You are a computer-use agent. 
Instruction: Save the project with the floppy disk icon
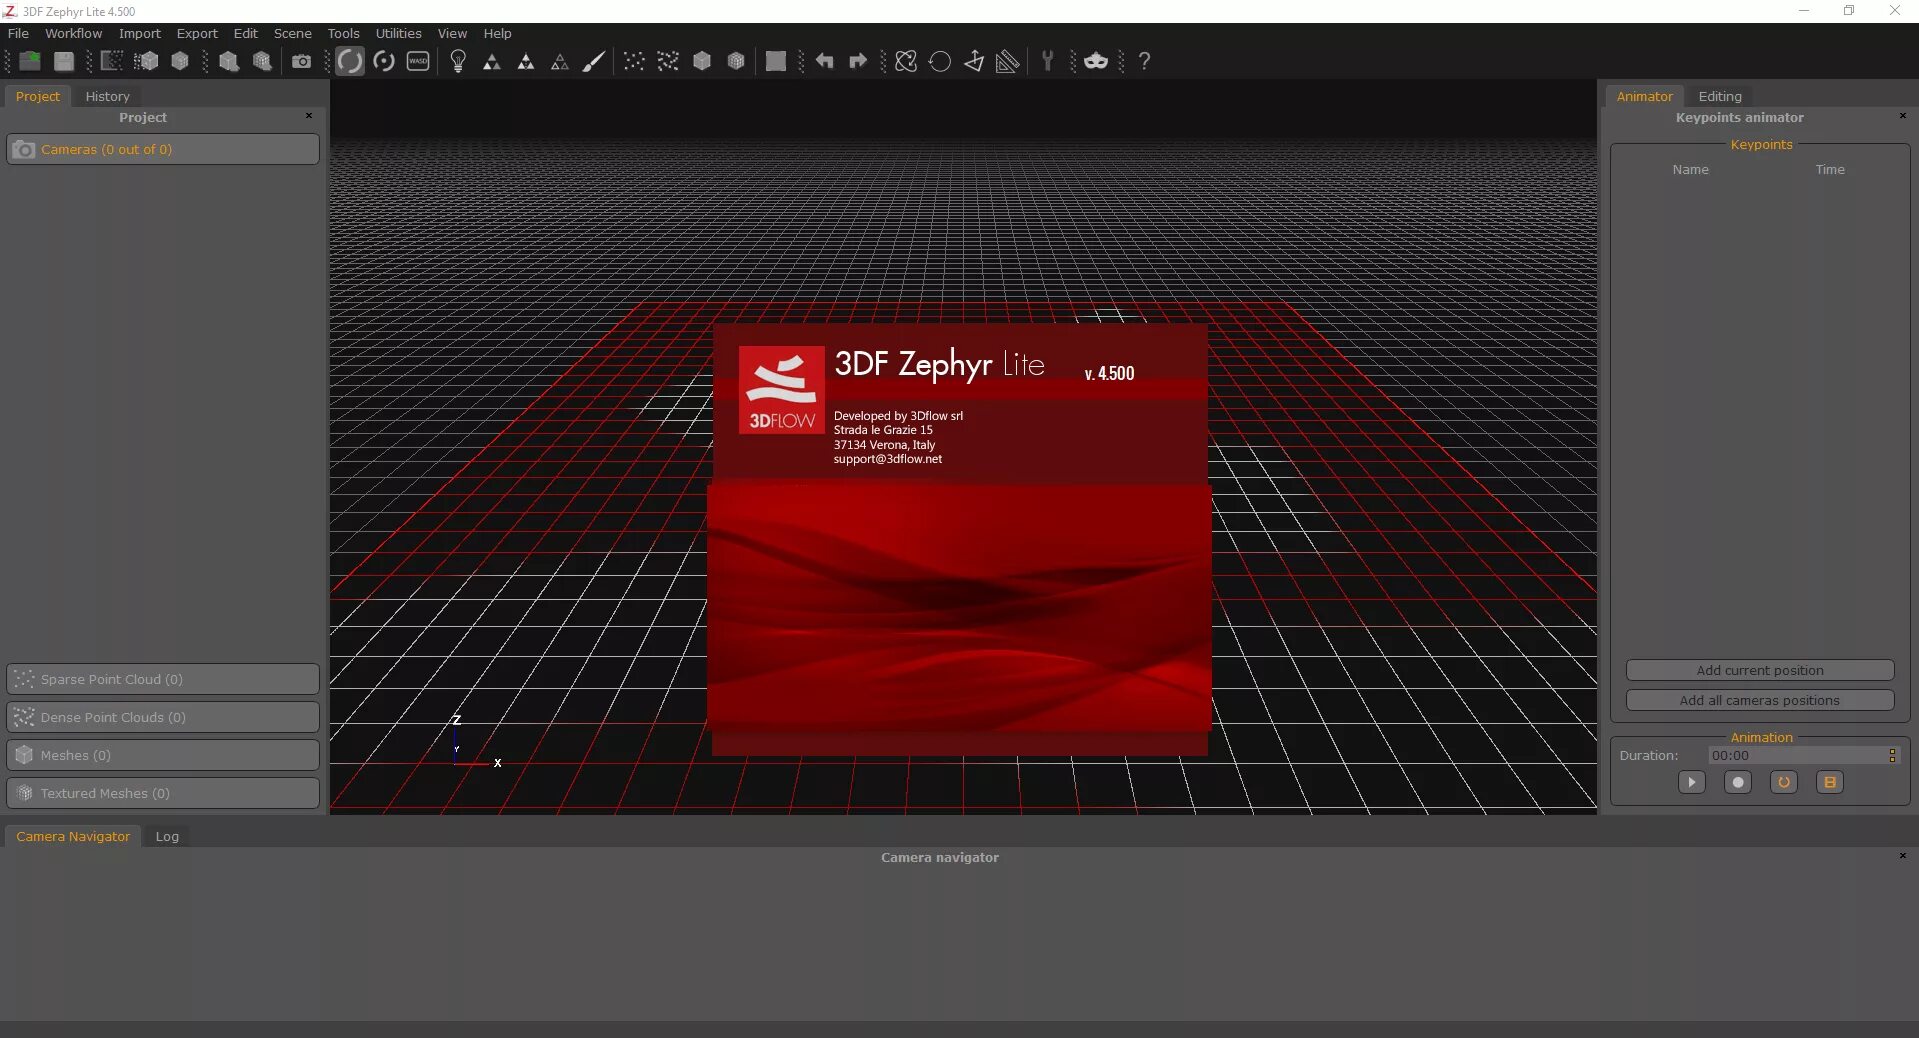tap(64, 61)
